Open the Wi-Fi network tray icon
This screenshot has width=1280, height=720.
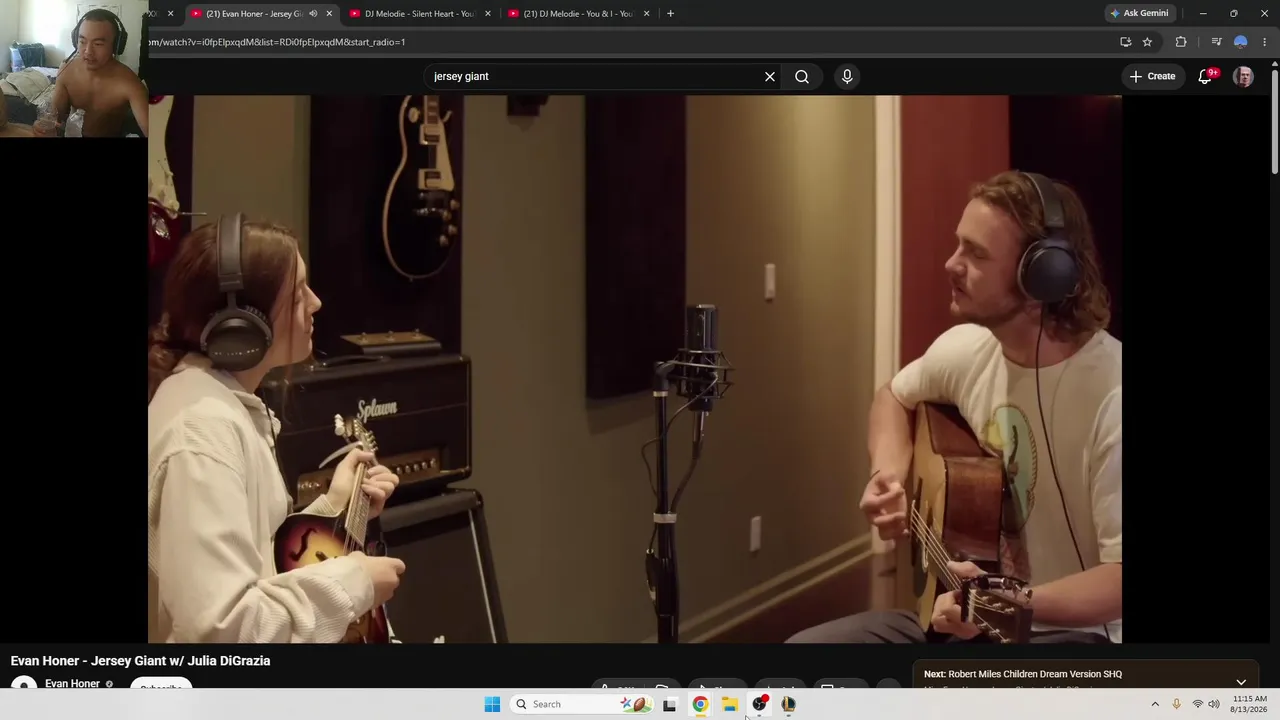tap(1197, 704)
